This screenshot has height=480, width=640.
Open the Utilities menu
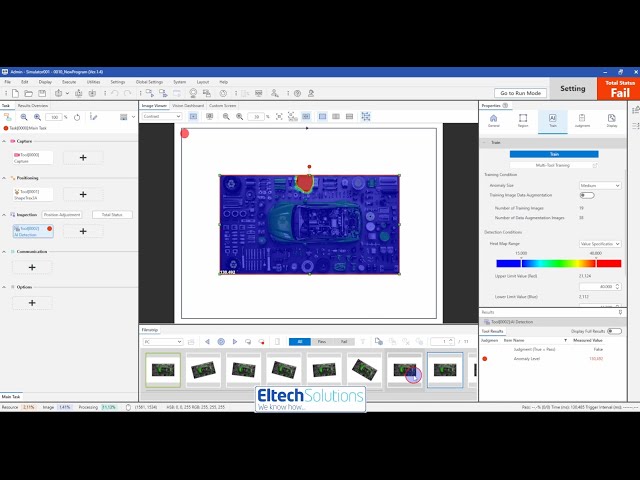click(93, 82)
